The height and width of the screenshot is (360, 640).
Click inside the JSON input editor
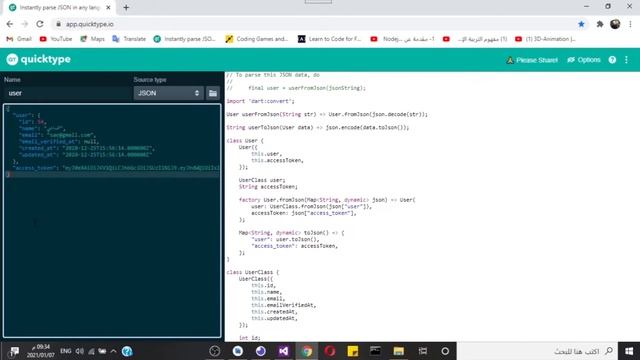coord(112,220)
